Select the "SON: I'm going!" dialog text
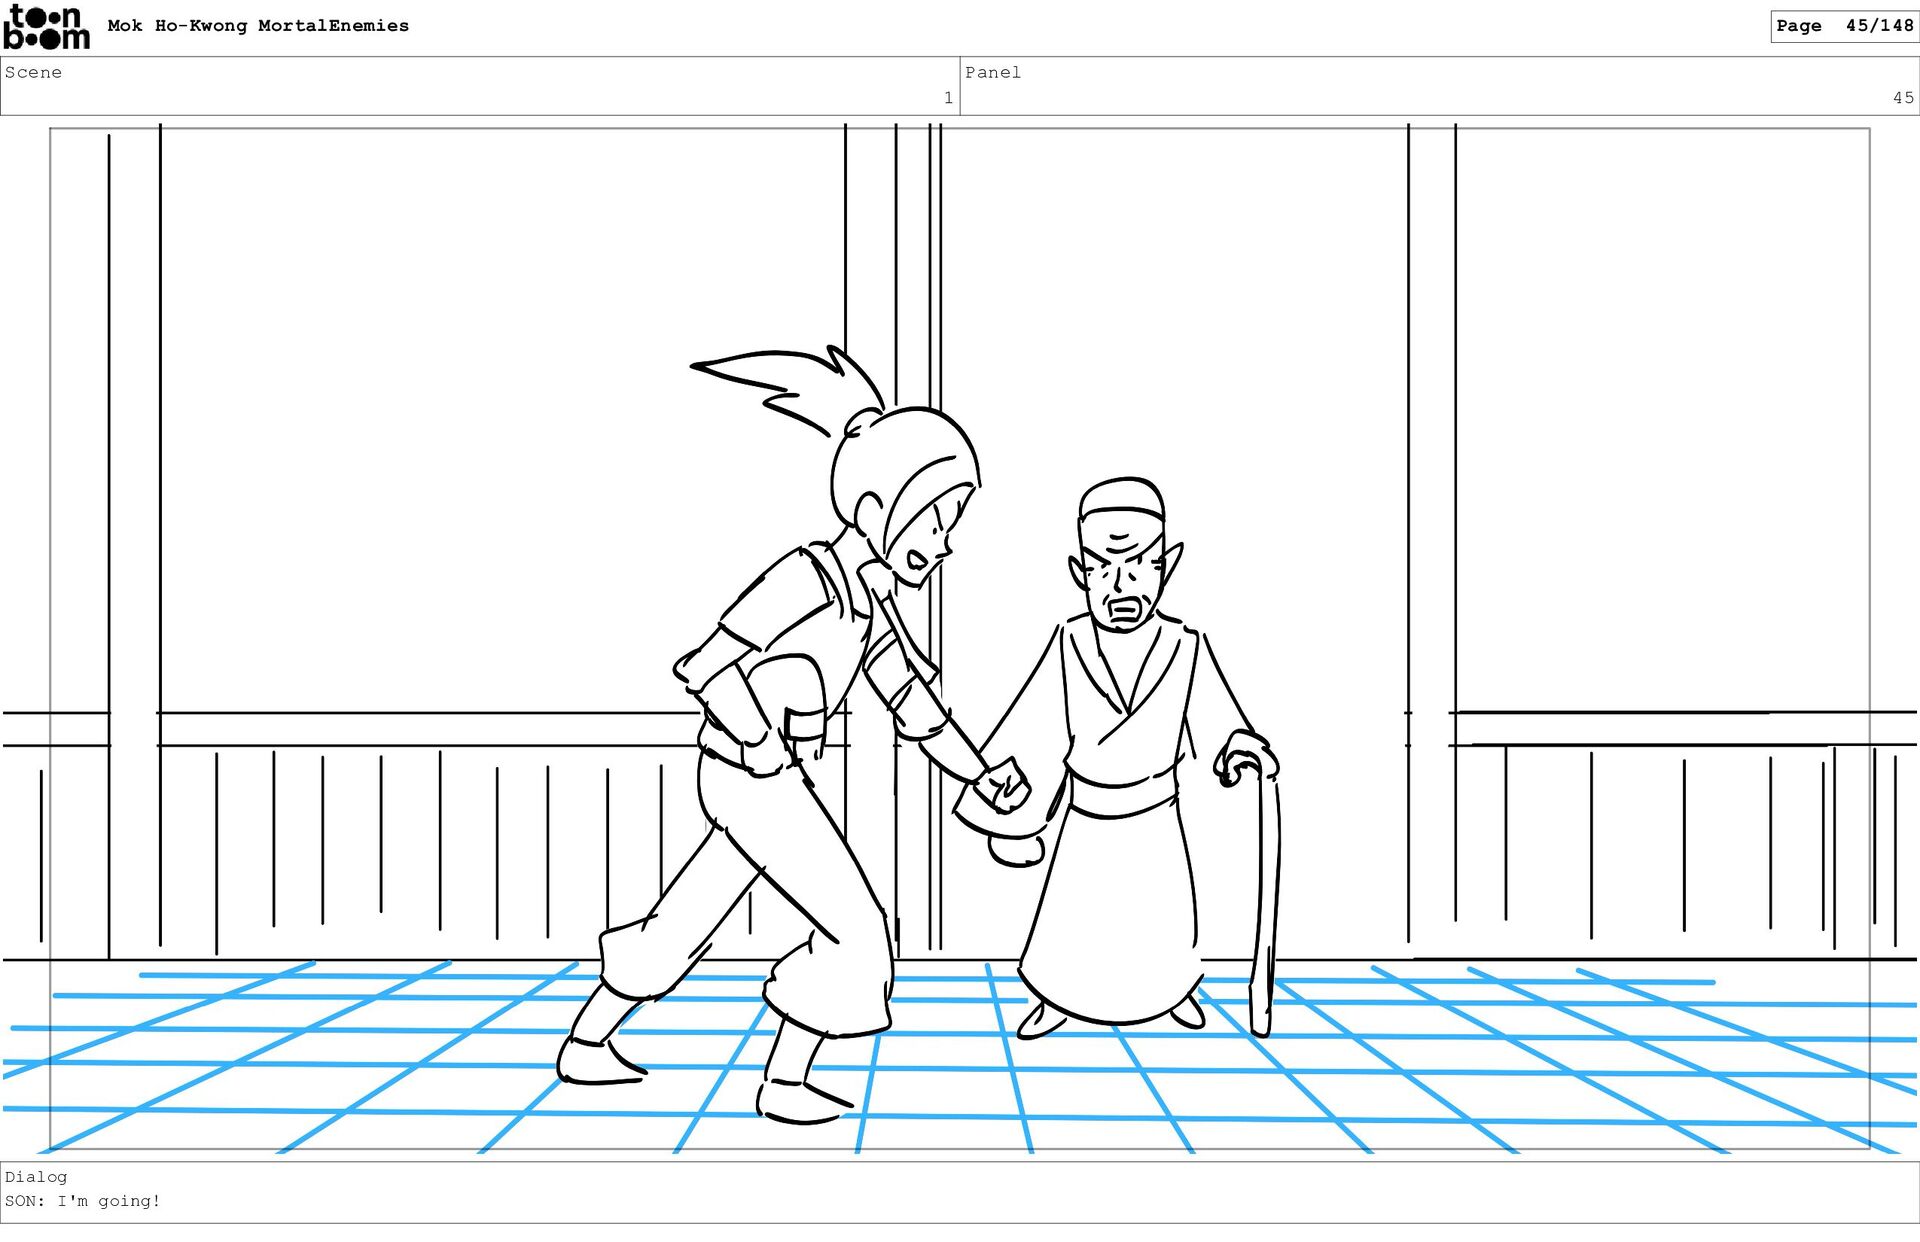 point(83,1201)
